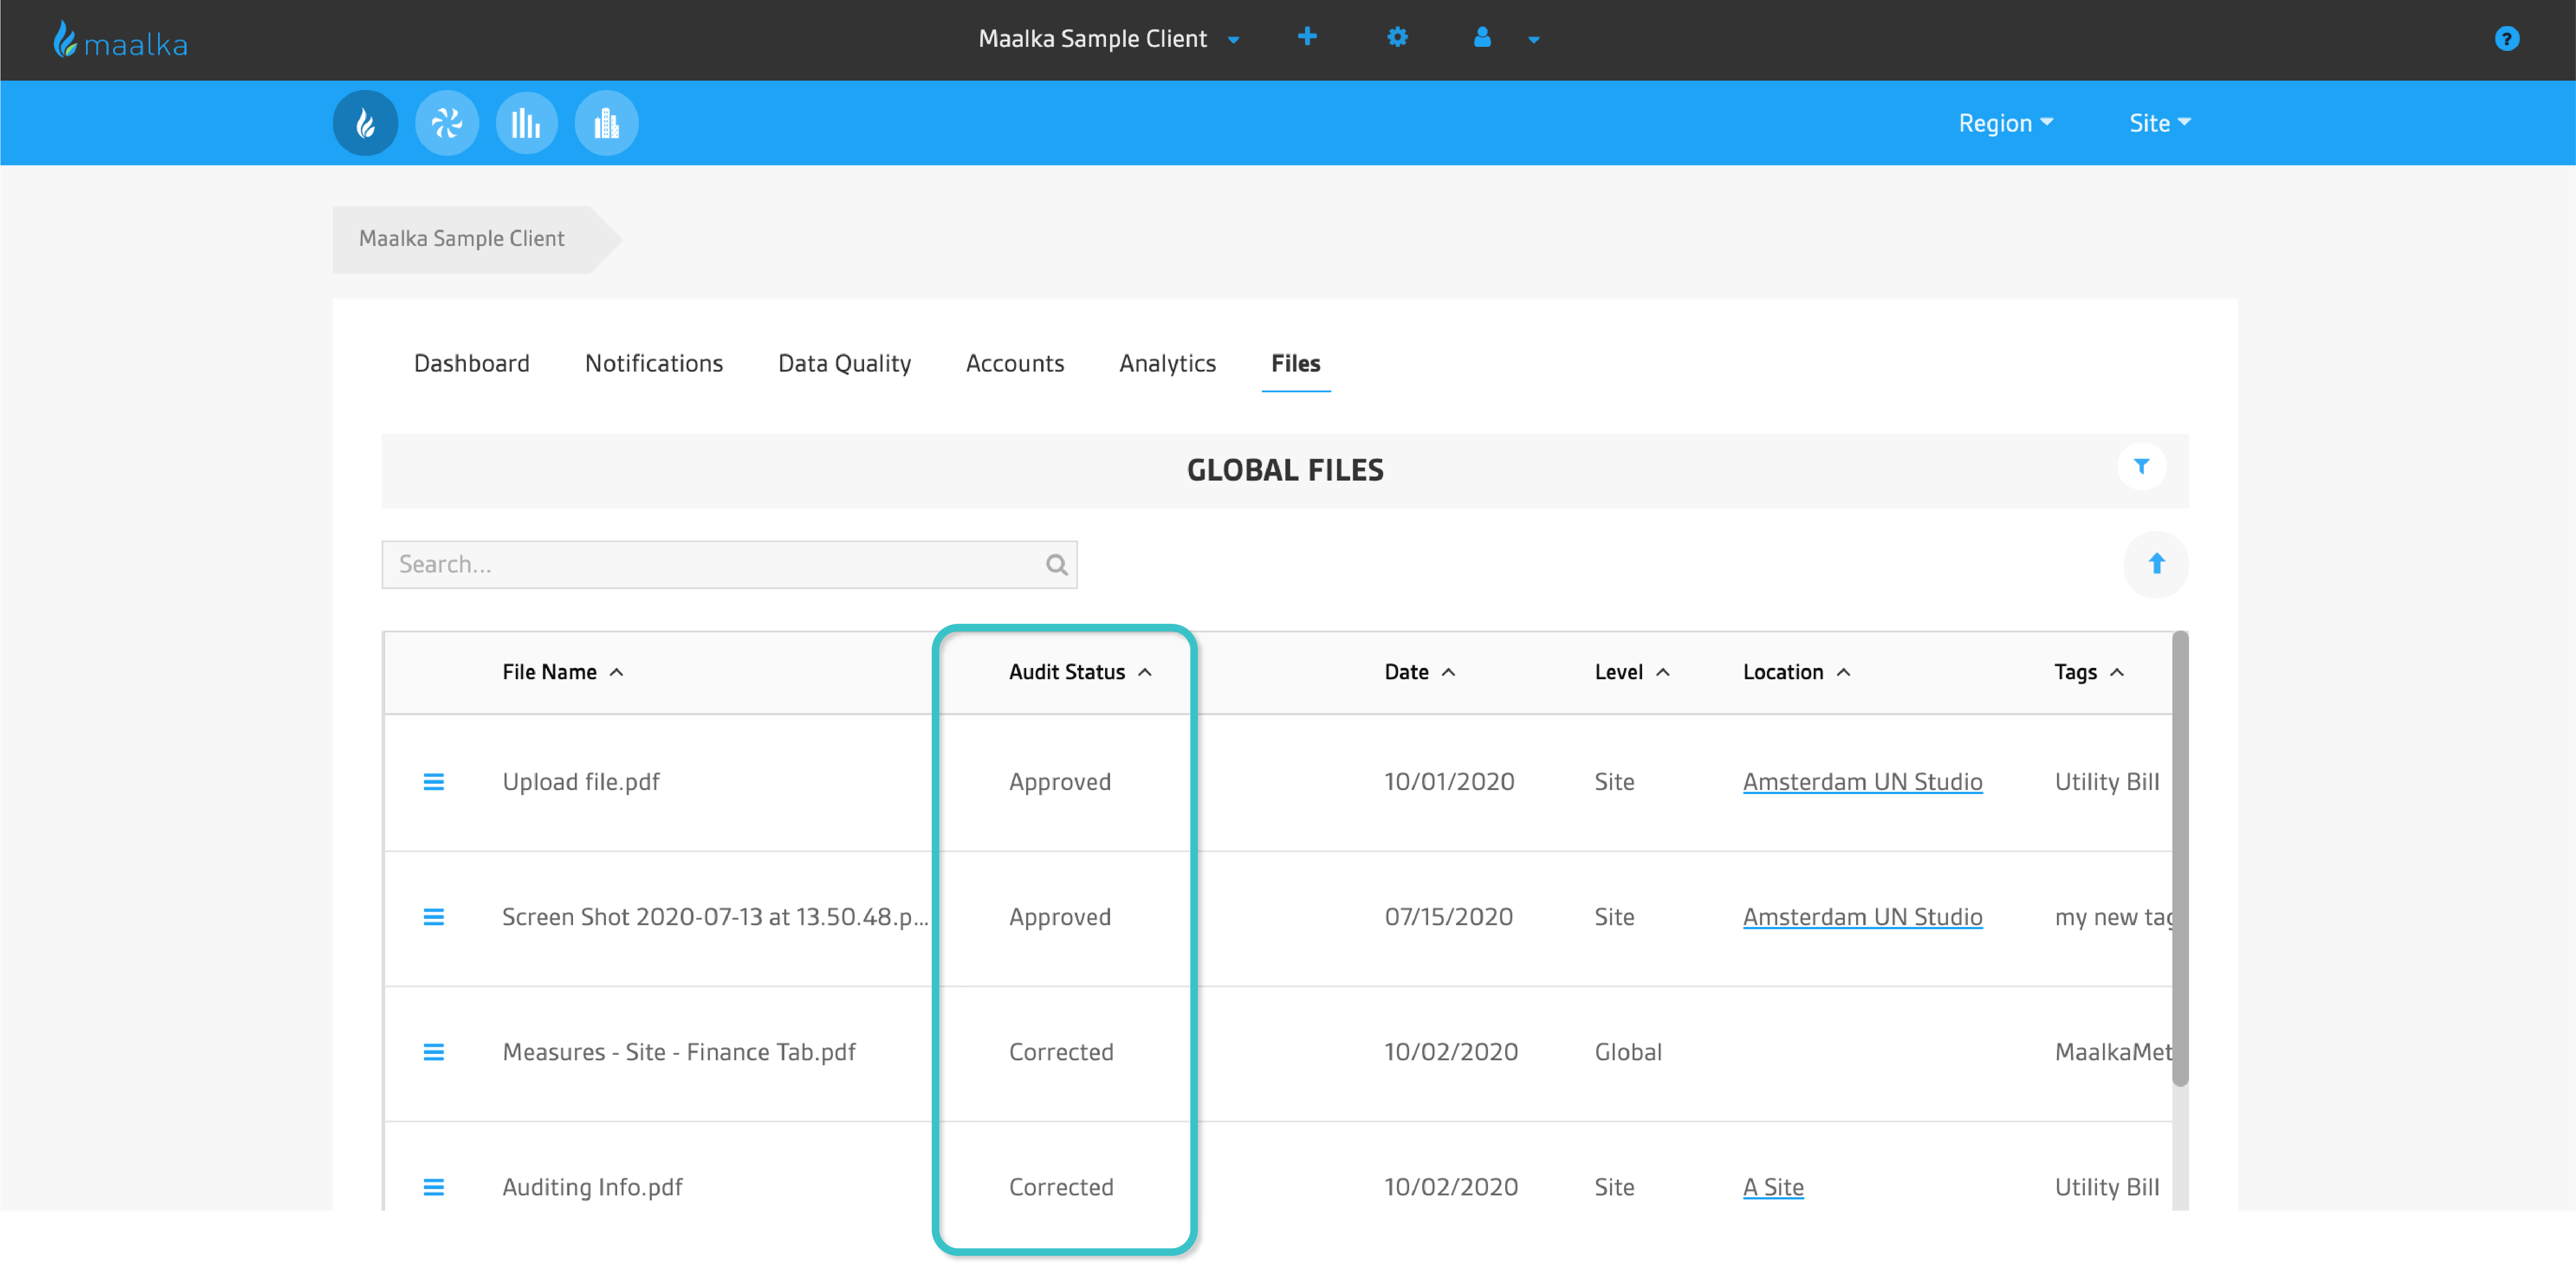Click Measures - Site - Finance Tab.pdf name

(x=679, y=1052)
